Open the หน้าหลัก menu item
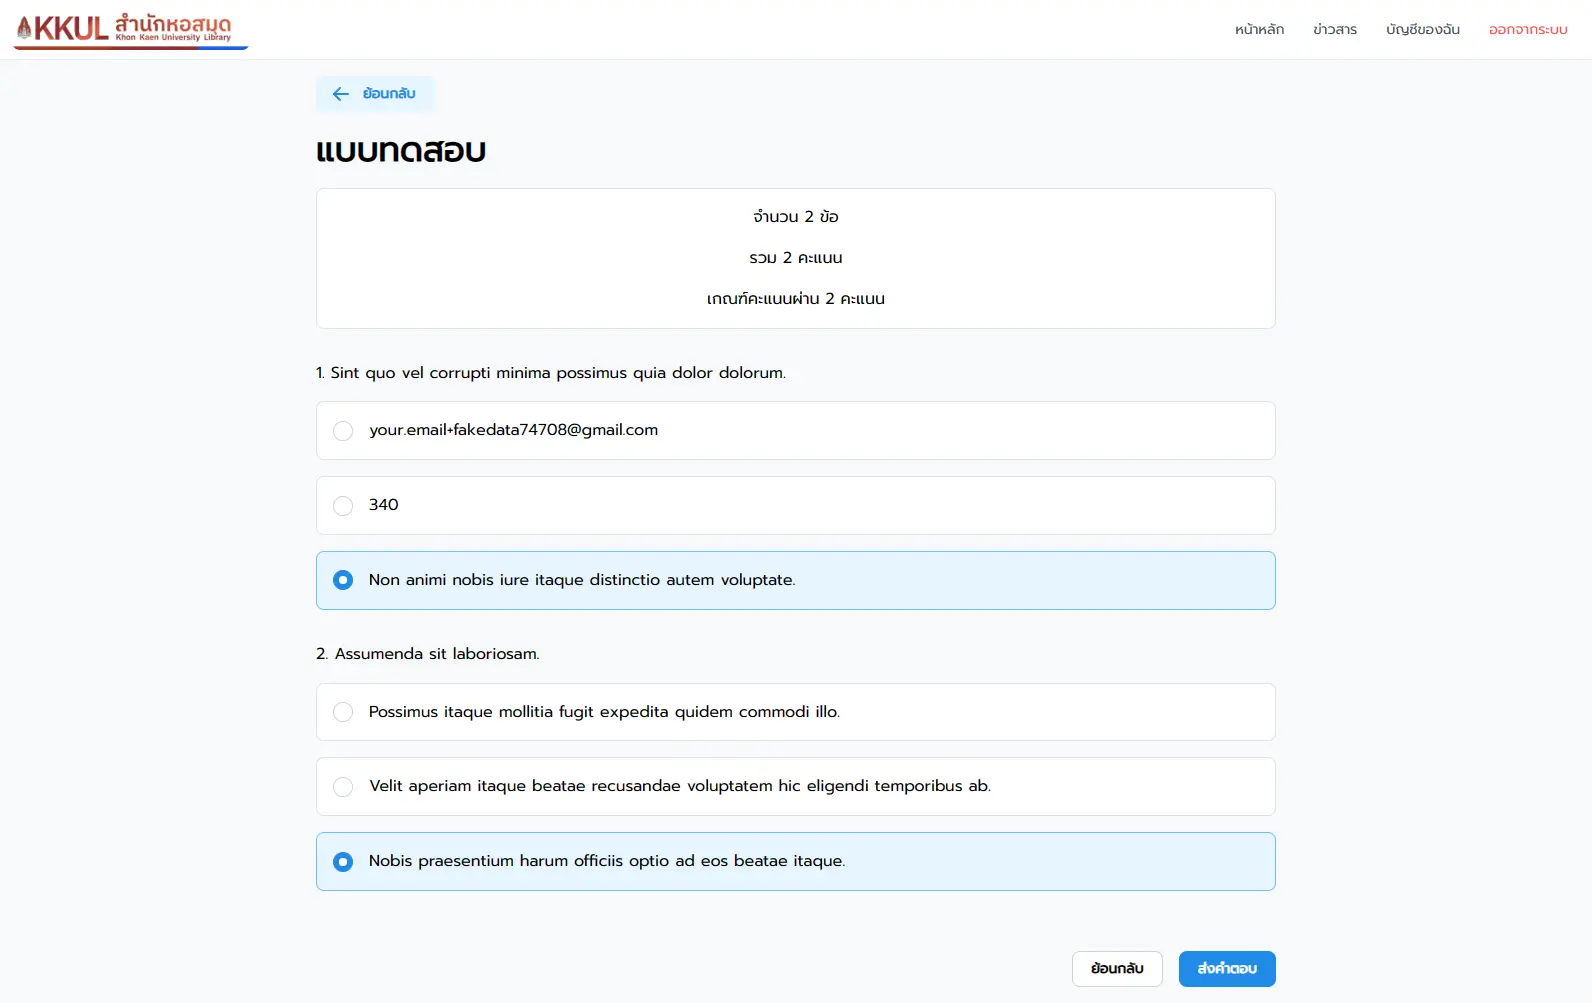Image resolution: width=1592 pixels, height=1003 pixels. (1259, 30)
